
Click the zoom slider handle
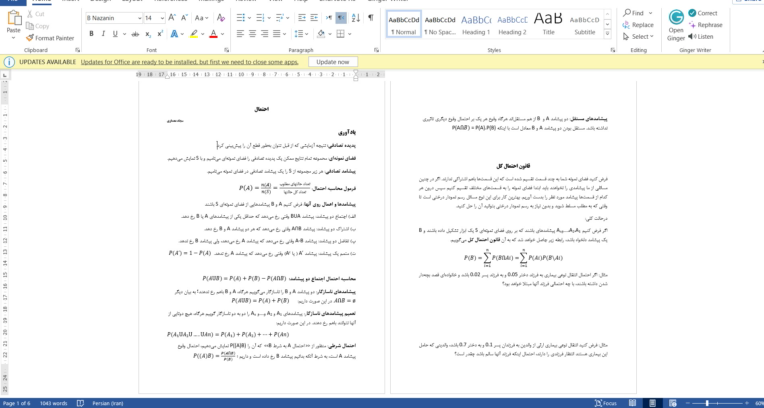[707, 403]
